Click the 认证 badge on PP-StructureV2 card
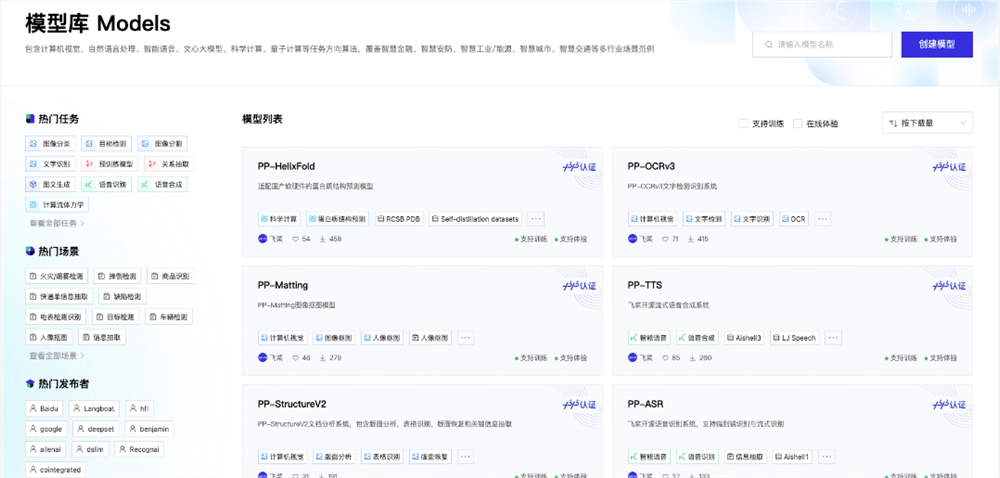This screenshot has width=1000, height=478. click(x=577, y=405)
